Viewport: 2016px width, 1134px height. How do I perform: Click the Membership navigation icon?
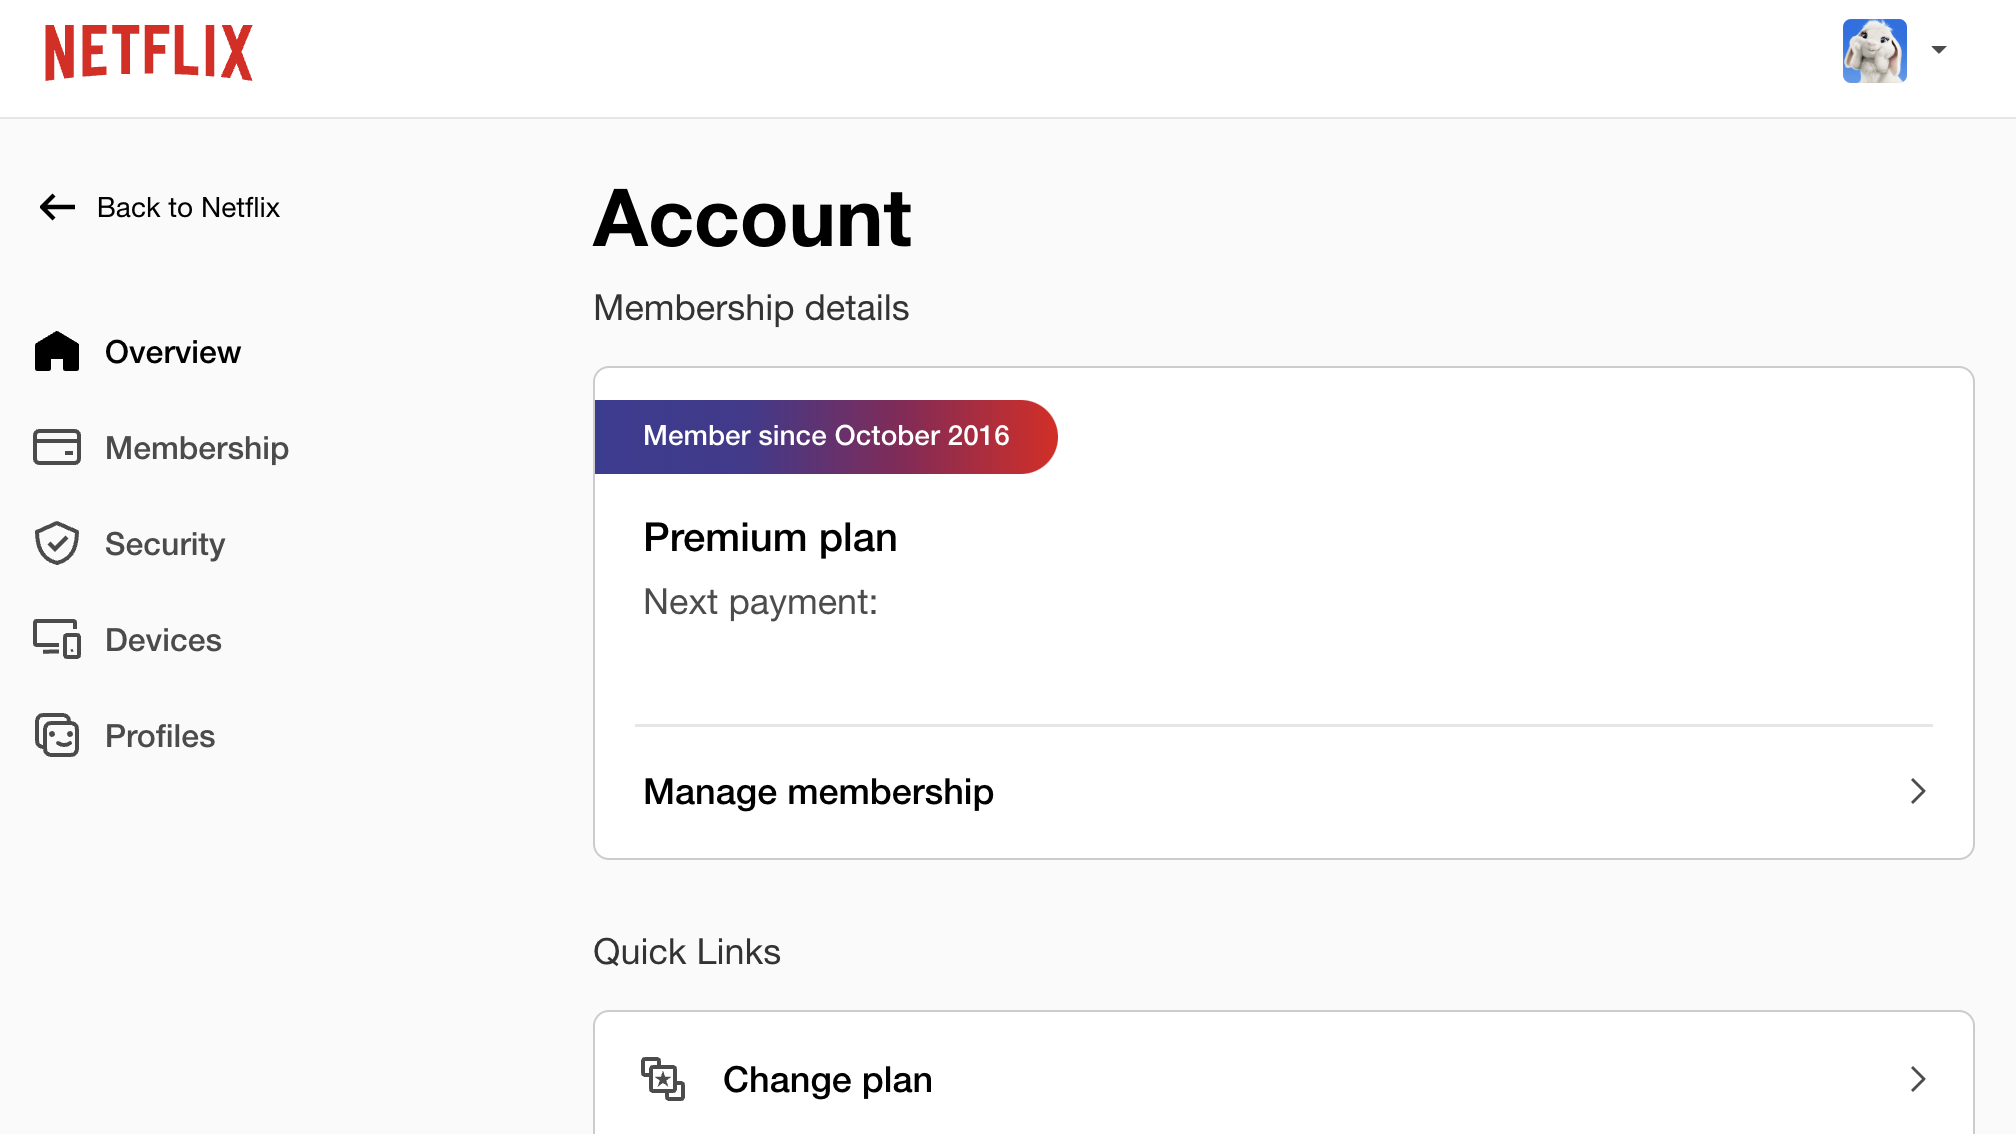(x=57, y=447)
